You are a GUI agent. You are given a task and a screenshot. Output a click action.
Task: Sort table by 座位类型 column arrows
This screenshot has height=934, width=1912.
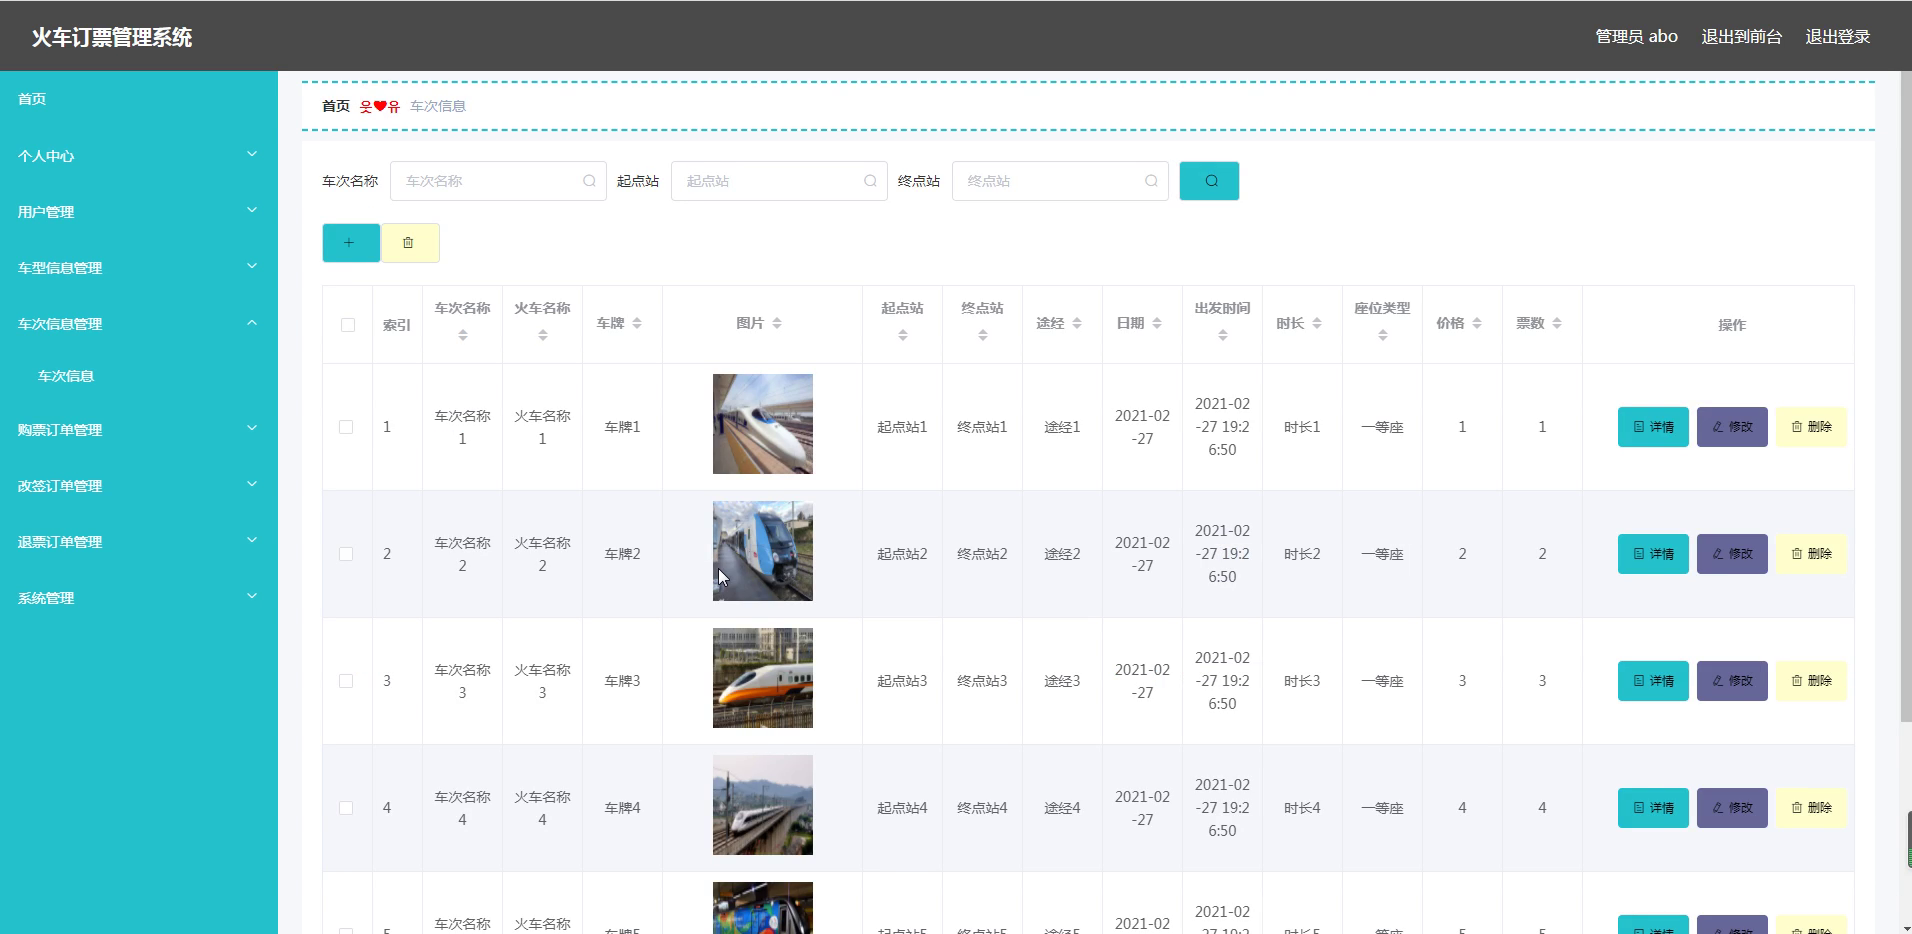pos(1382,336)
